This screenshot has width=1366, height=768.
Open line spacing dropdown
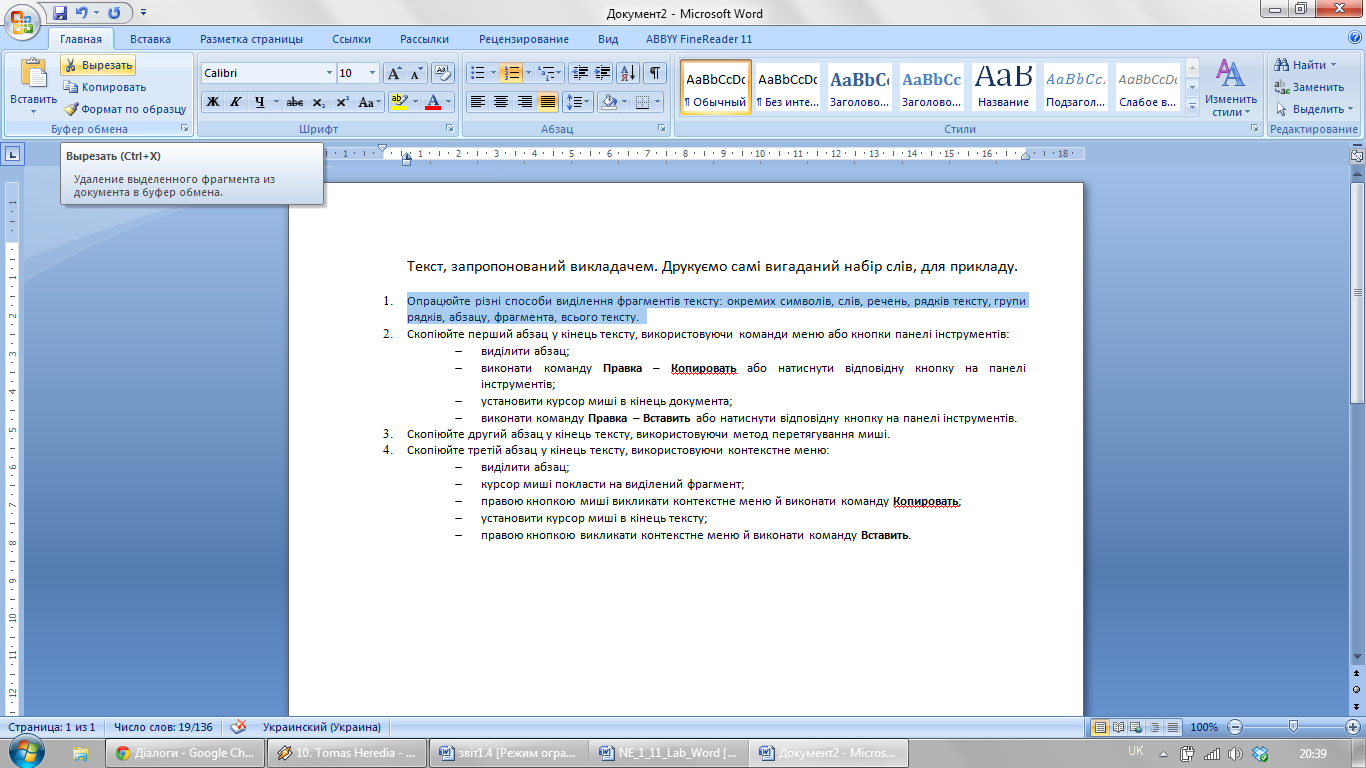point(577,102)
